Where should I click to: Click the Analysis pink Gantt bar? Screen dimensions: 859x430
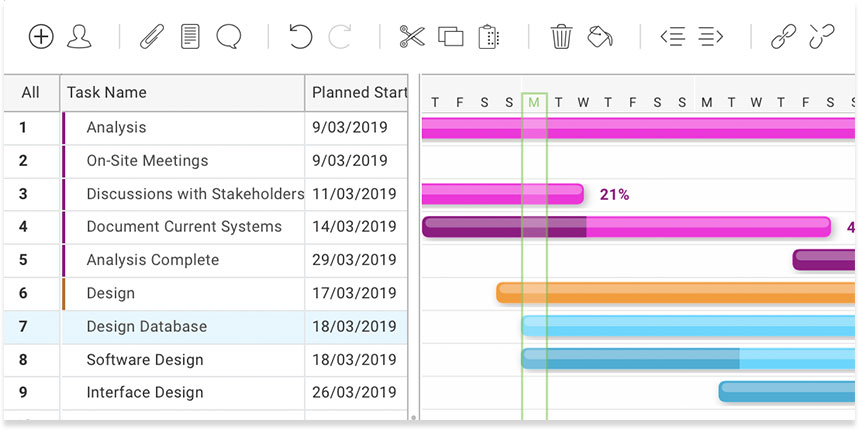(x=638, y=128)
